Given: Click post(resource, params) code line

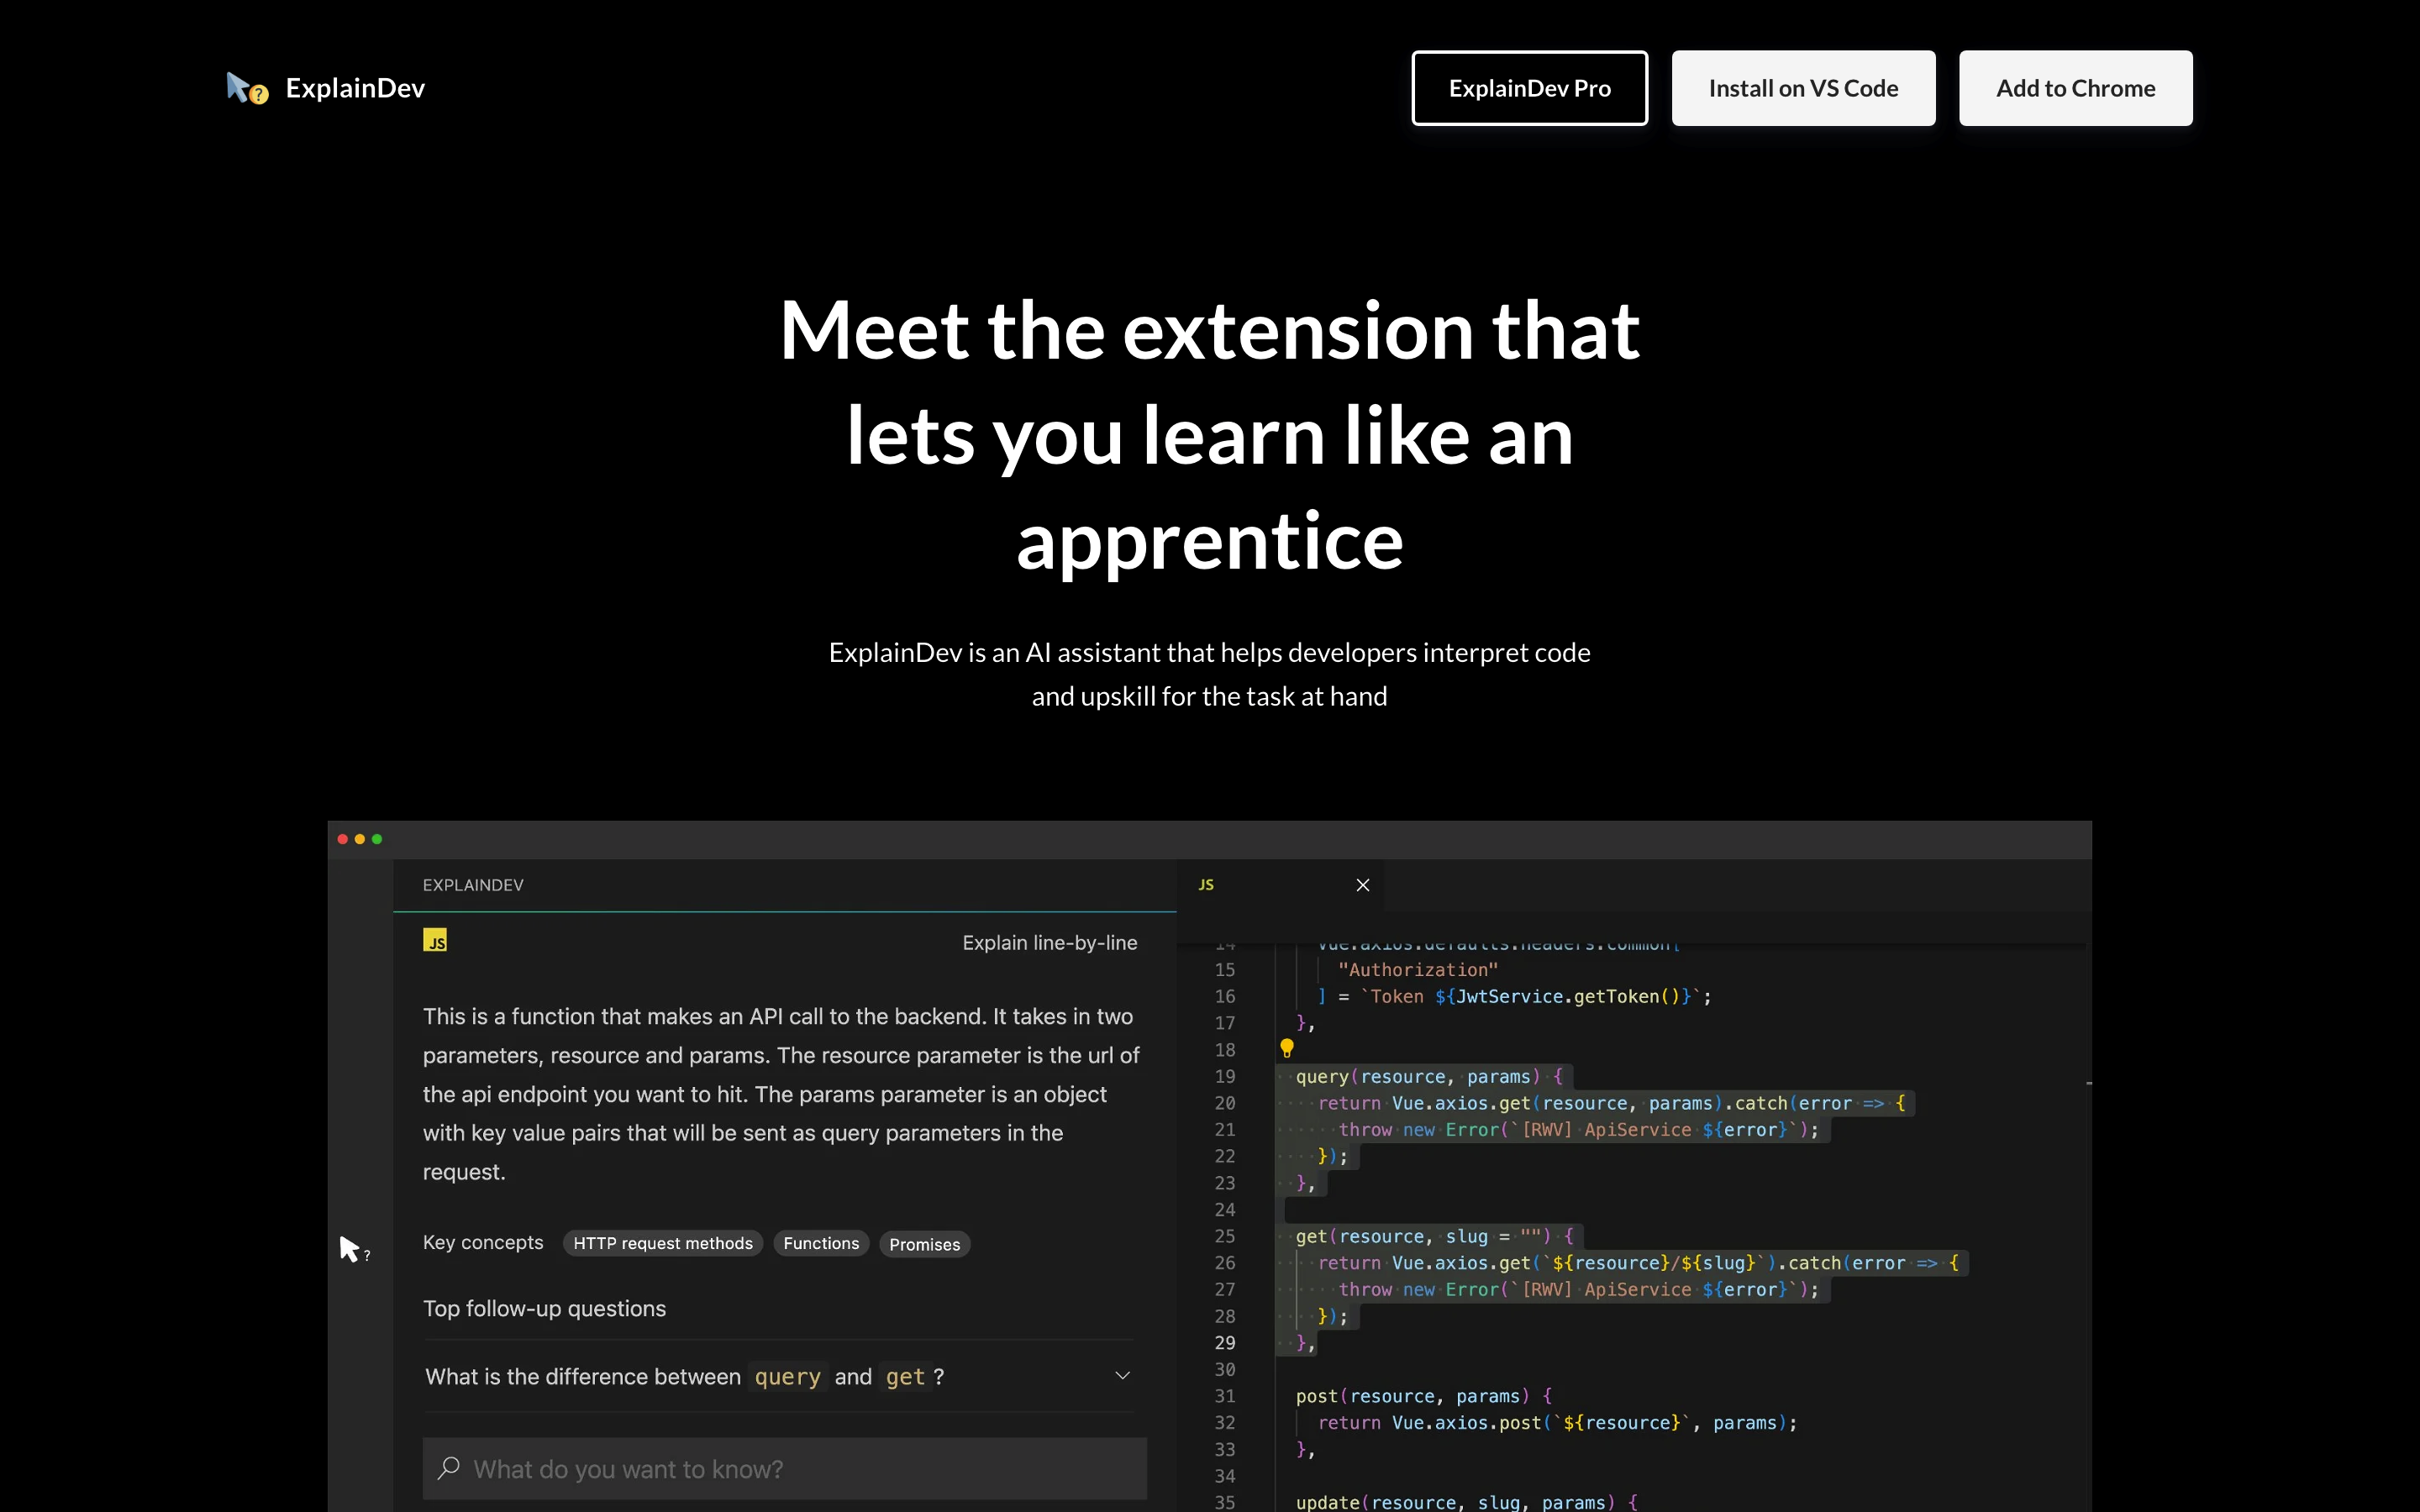Looking at the screenshot, I should 1424,1396.
